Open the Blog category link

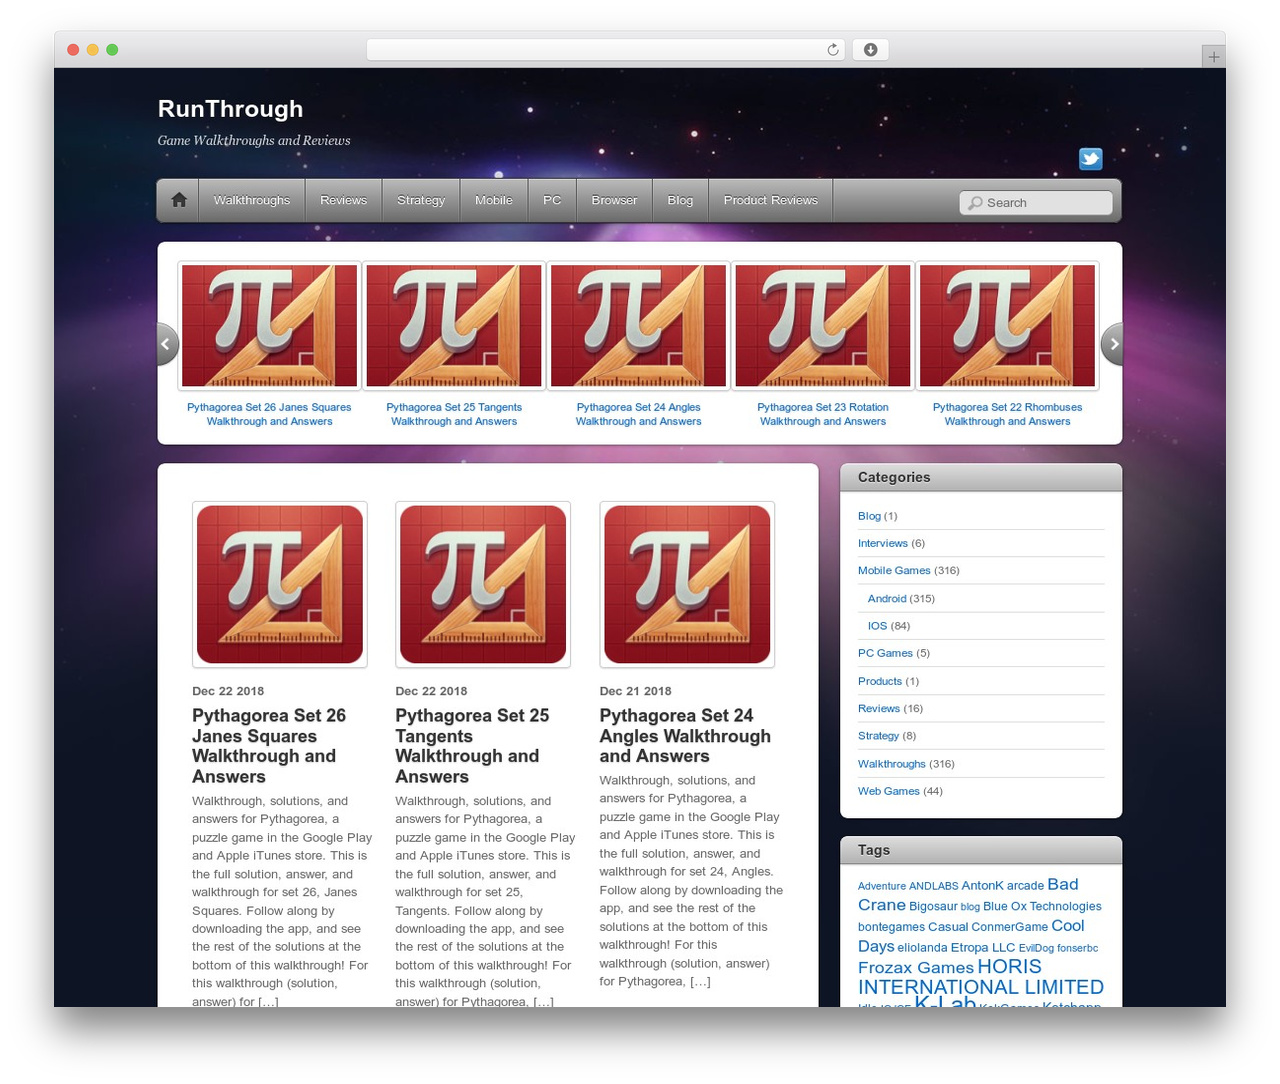[x=869, y=516]
